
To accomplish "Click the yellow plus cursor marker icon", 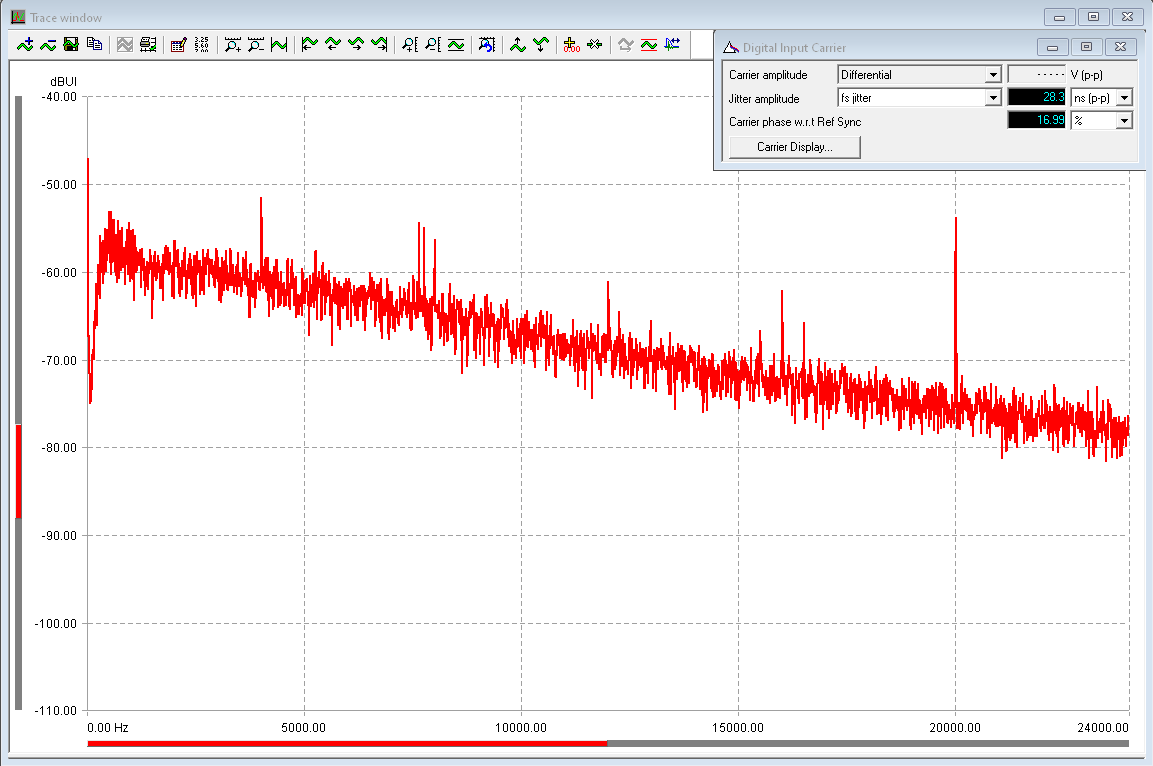I will point(571,44).
